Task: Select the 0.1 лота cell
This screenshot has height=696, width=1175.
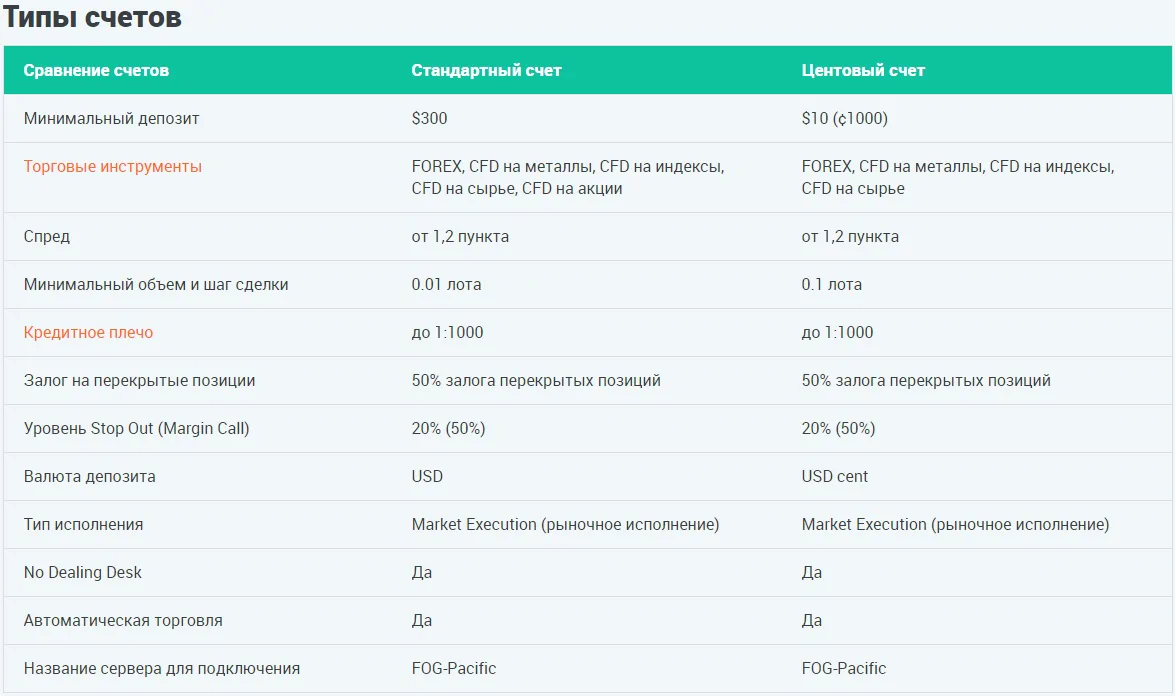Action: coord(832,285)
